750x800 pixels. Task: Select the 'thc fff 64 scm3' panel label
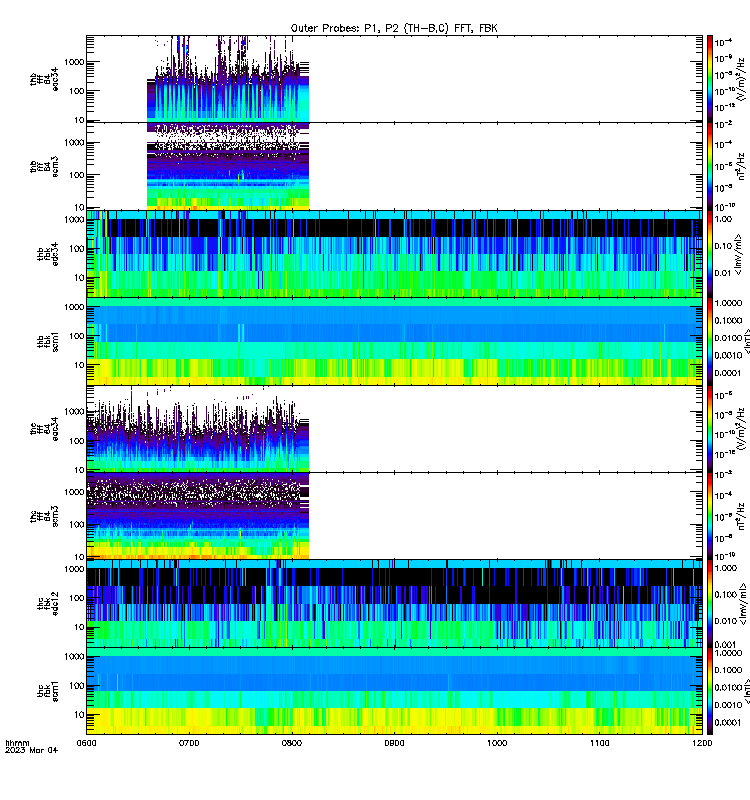(44, 516)
